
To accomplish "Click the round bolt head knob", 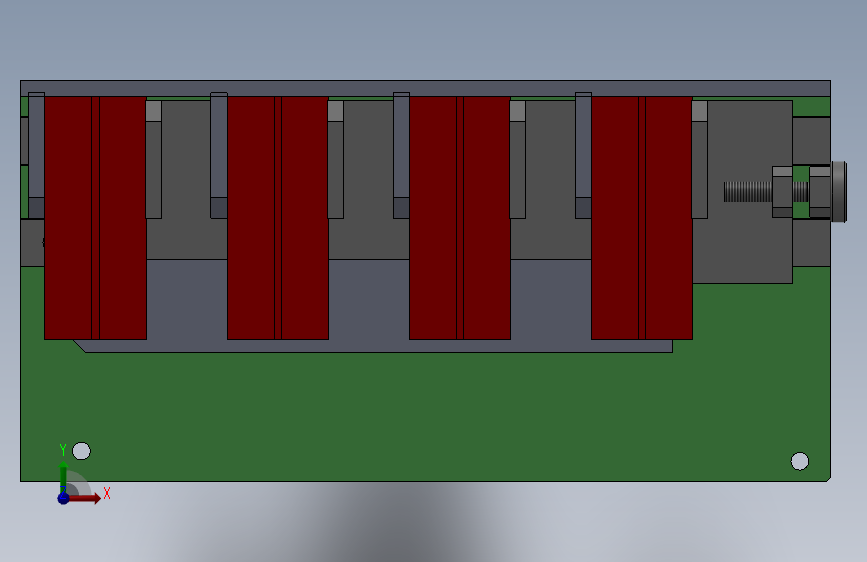I will click(839, 192).
